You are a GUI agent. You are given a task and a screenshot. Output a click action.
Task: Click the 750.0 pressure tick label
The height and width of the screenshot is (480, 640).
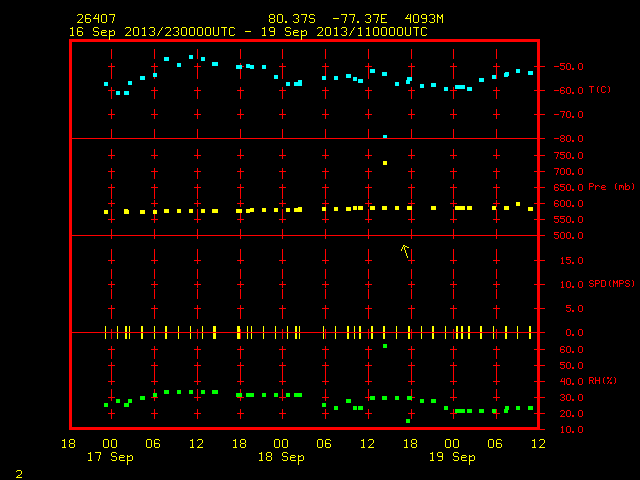pos(569,156)
